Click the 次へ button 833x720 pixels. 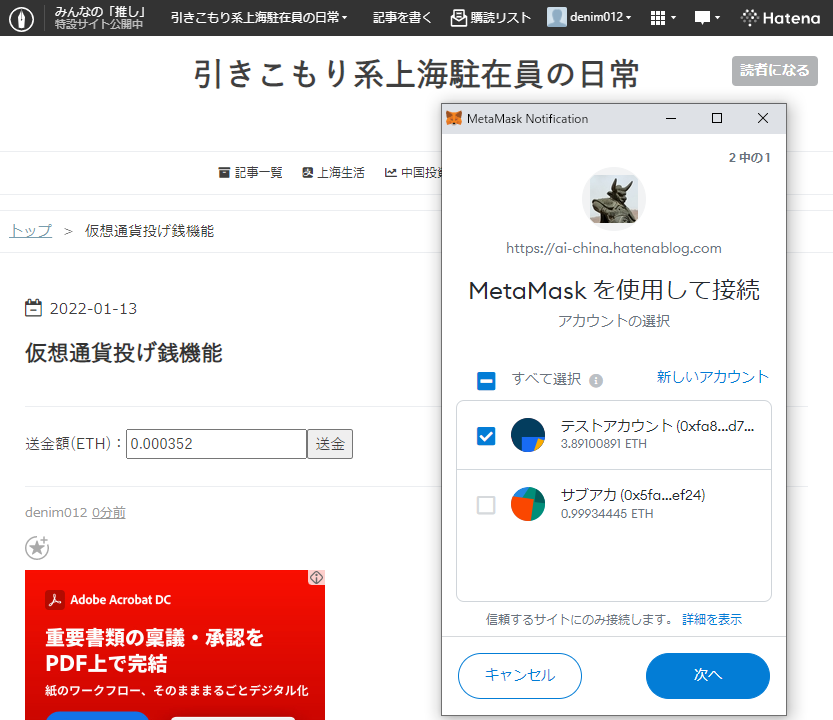click(x=708, y=675)
